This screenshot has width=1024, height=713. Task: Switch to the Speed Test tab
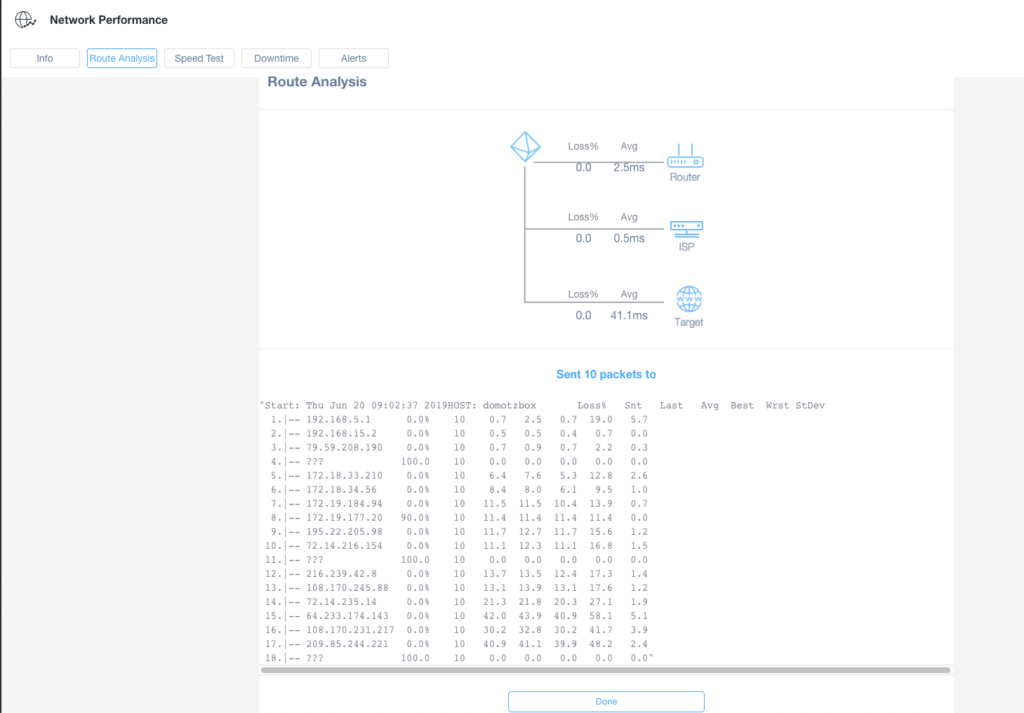point(199,58)
